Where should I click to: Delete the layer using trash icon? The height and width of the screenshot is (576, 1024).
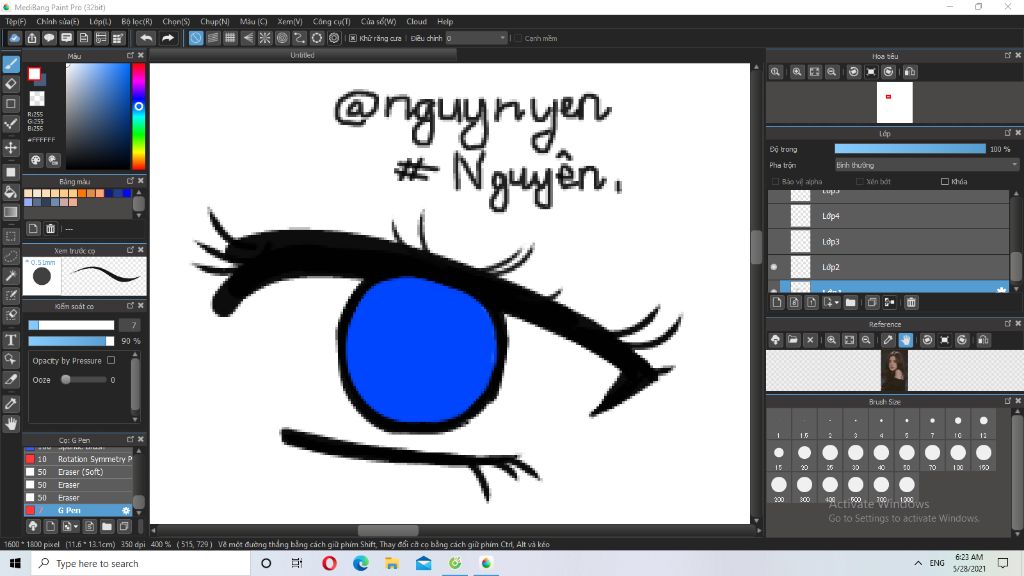911,302
